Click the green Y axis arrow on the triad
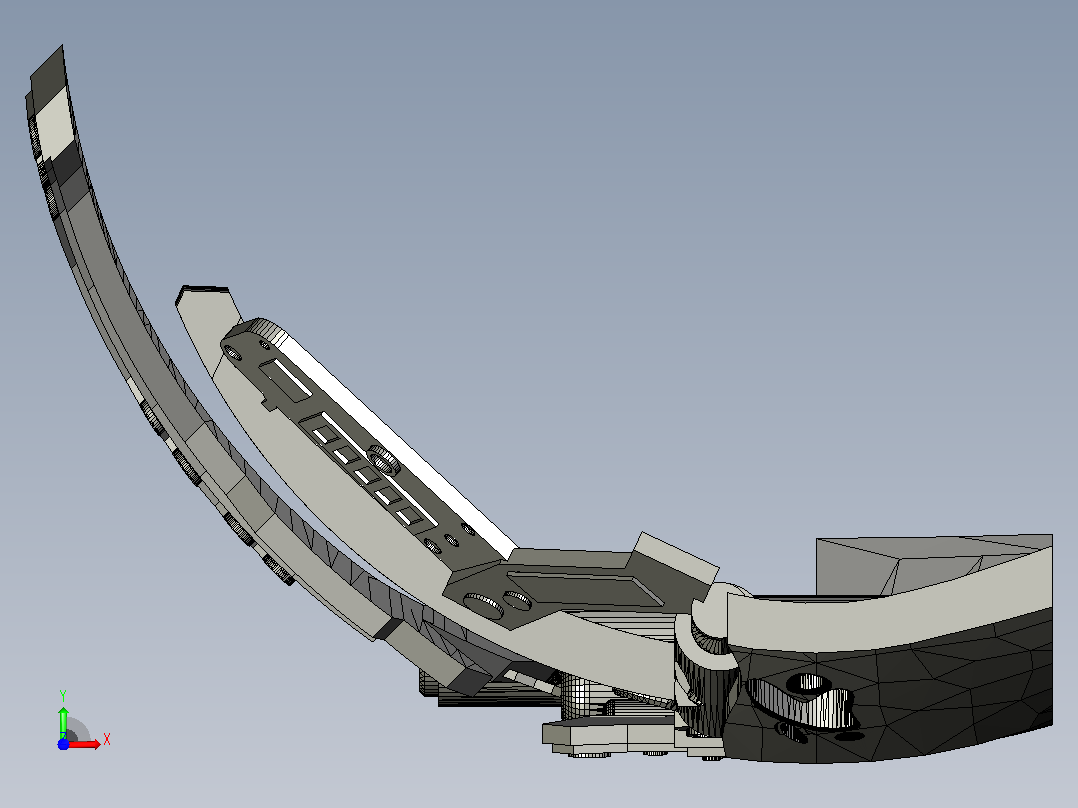Image resolution: width=1078 pixels, height=808 pixels. point(63,722)
